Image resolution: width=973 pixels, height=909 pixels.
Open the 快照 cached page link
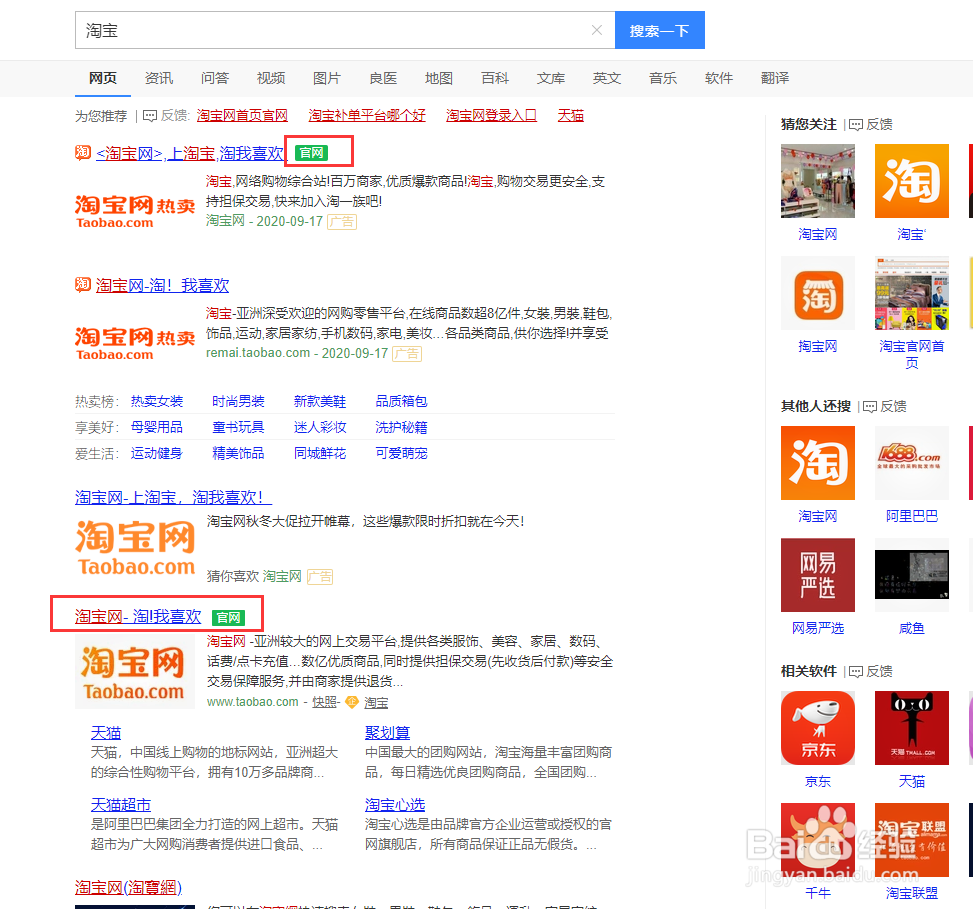tap(324, 702)
